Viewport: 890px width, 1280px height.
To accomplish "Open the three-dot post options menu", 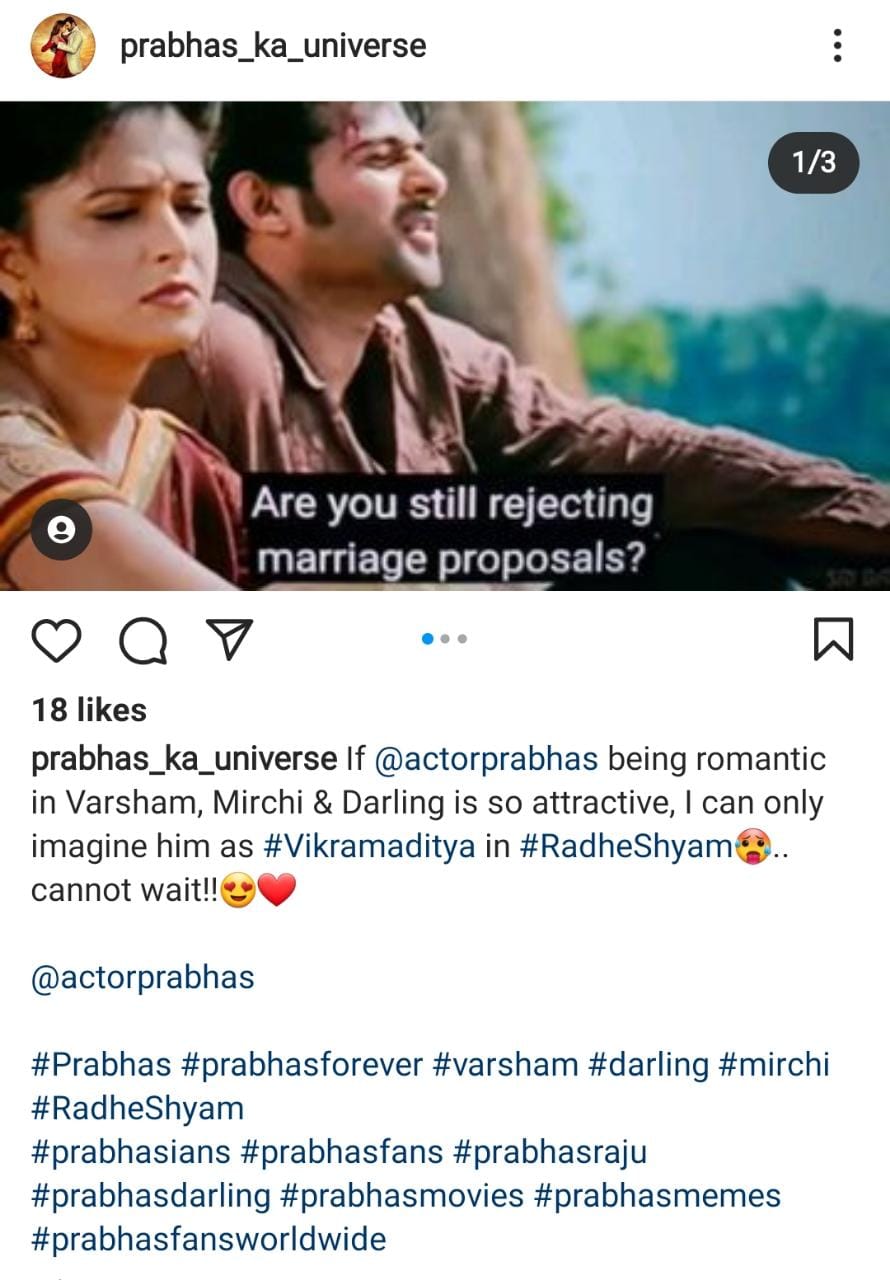I will (837, 46).
